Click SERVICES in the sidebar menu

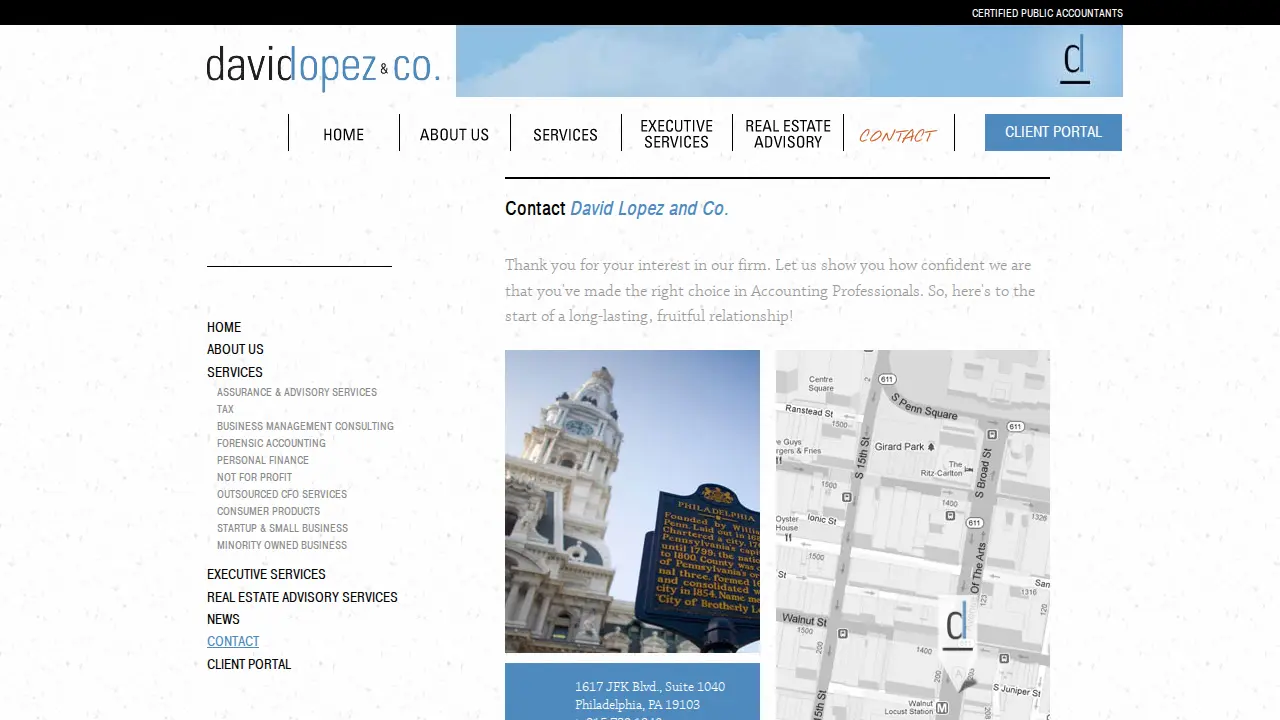[235, 372]
